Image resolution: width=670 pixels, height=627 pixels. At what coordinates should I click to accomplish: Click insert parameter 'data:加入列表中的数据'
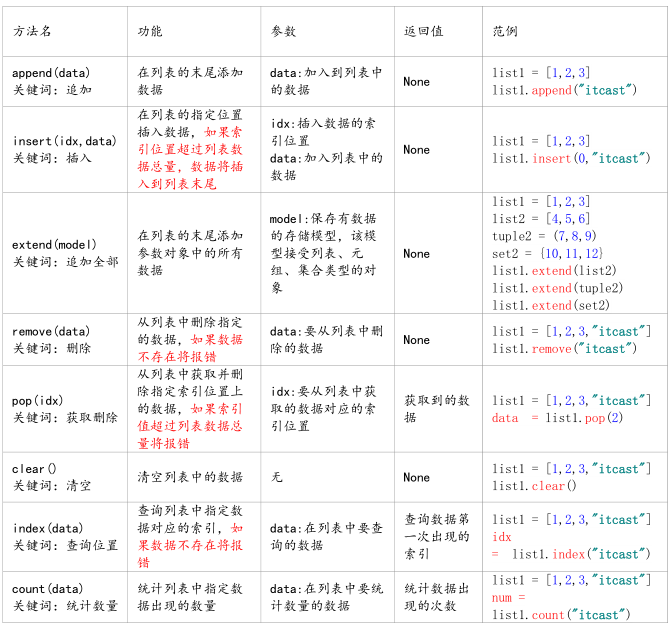pos(326,167)
